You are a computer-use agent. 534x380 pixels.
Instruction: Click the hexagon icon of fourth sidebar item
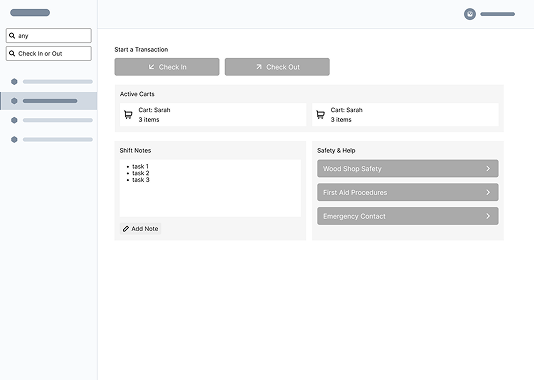point(14,140)
